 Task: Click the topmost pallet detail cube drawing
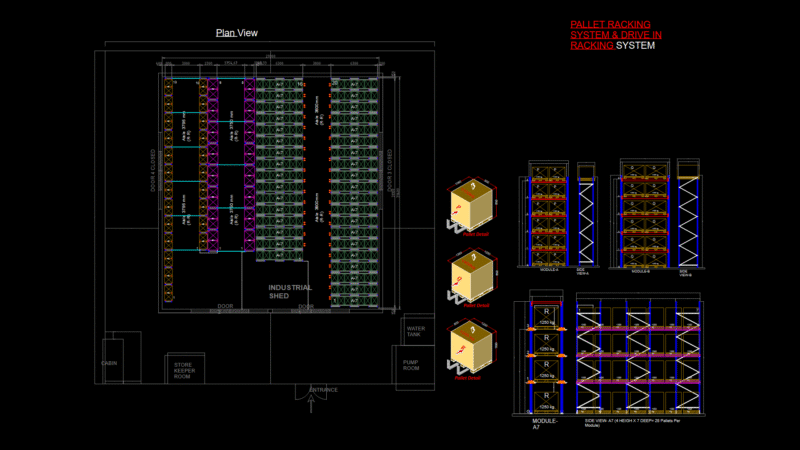coord(472,207)
